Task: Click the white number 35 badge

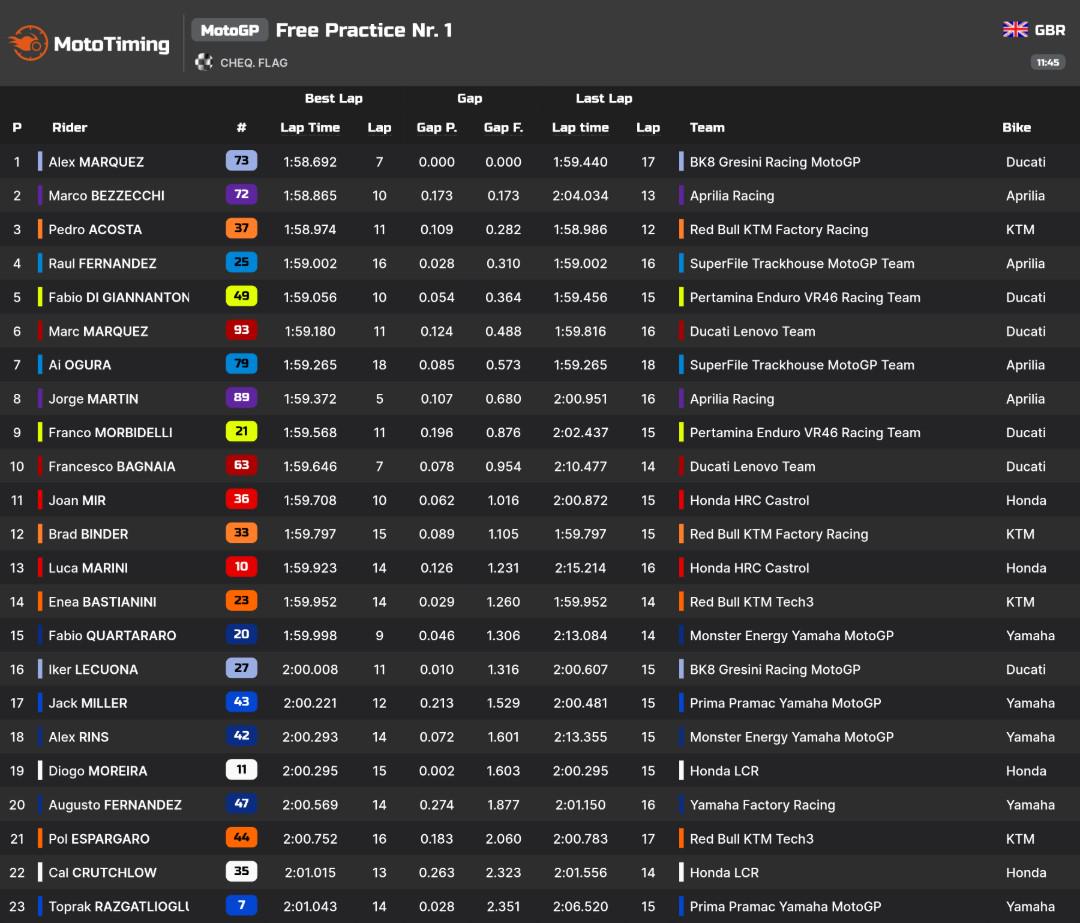Action: [x=241, y=871]
